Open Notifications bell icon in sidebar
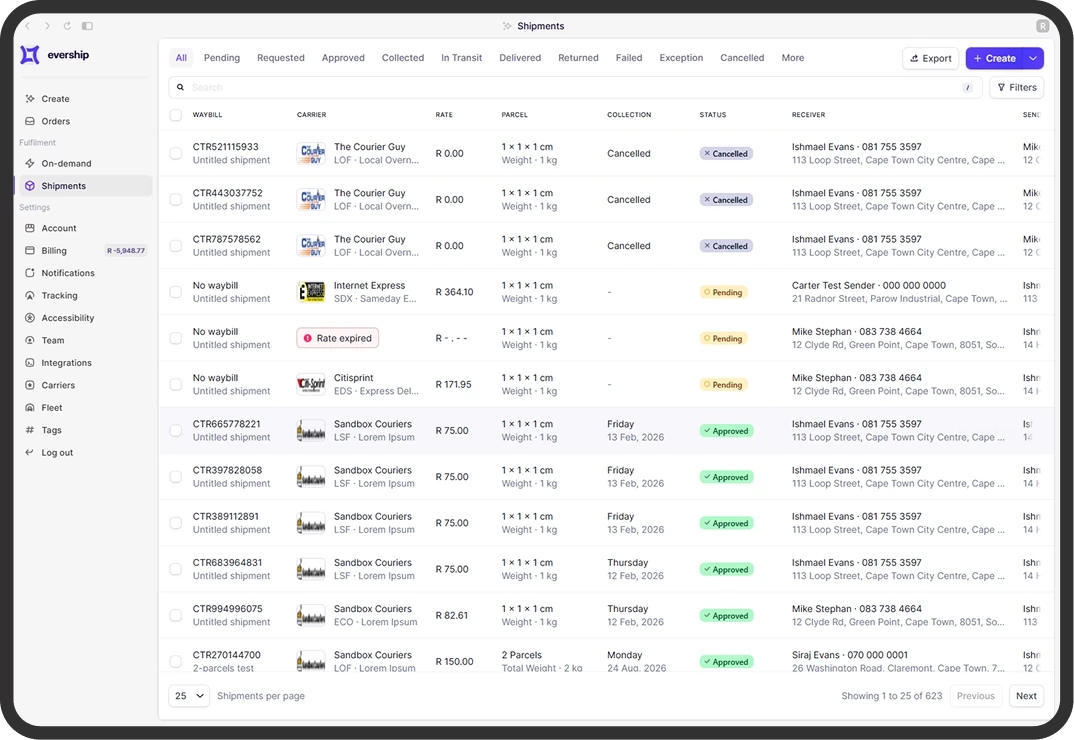1074x740 pixels. pos(30,273)
